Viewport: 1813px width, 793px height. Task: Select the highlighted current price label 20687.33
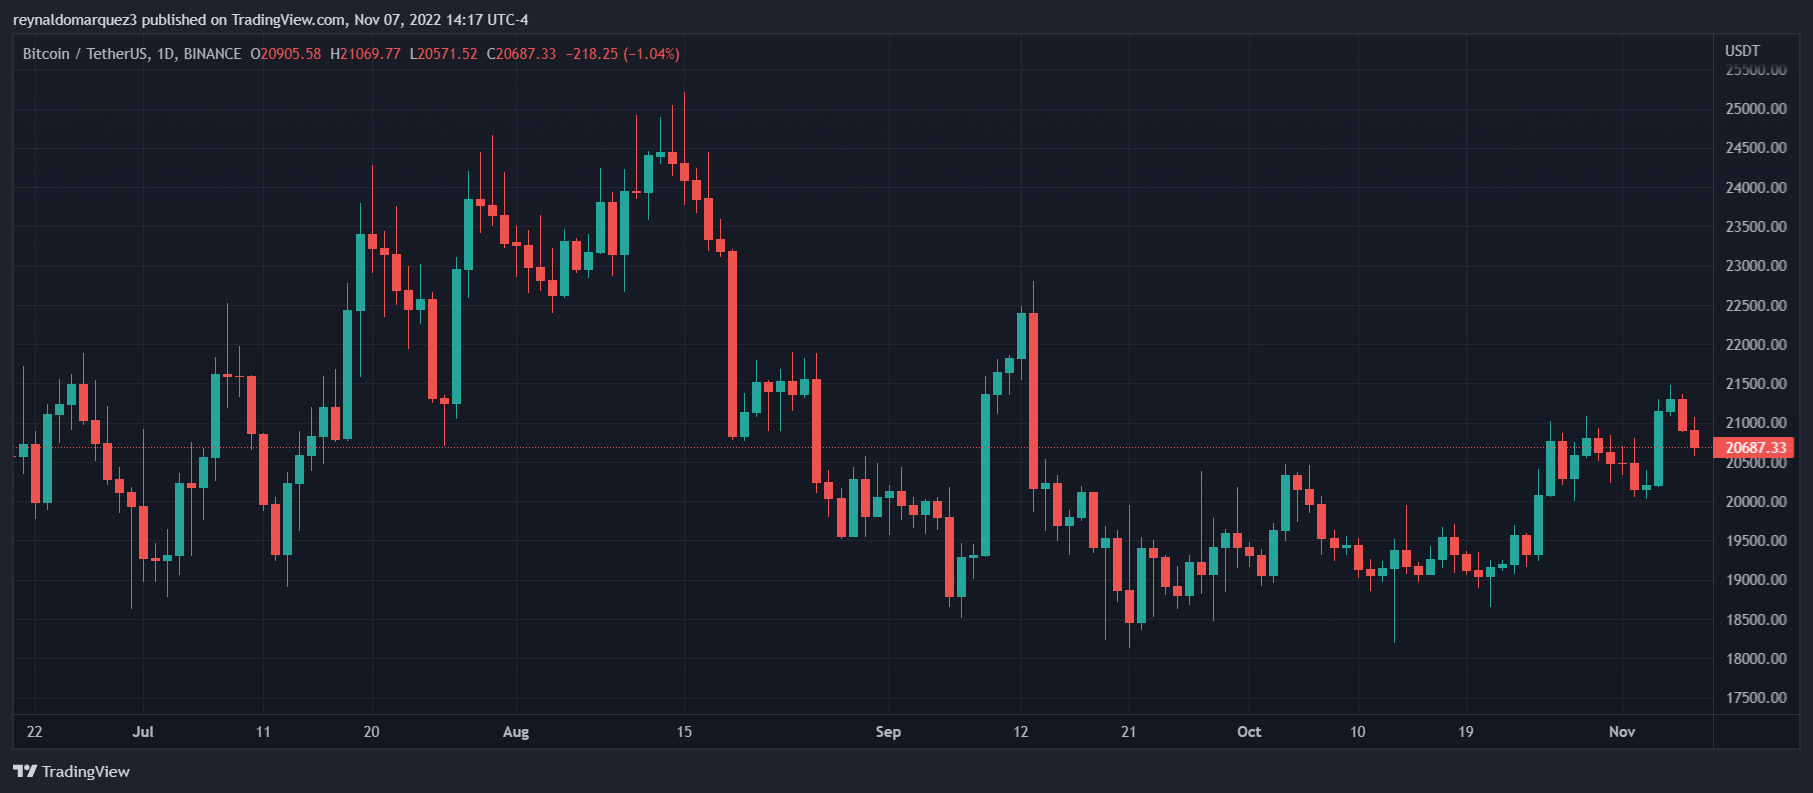pyautogui.click(x=1755, y=448)
